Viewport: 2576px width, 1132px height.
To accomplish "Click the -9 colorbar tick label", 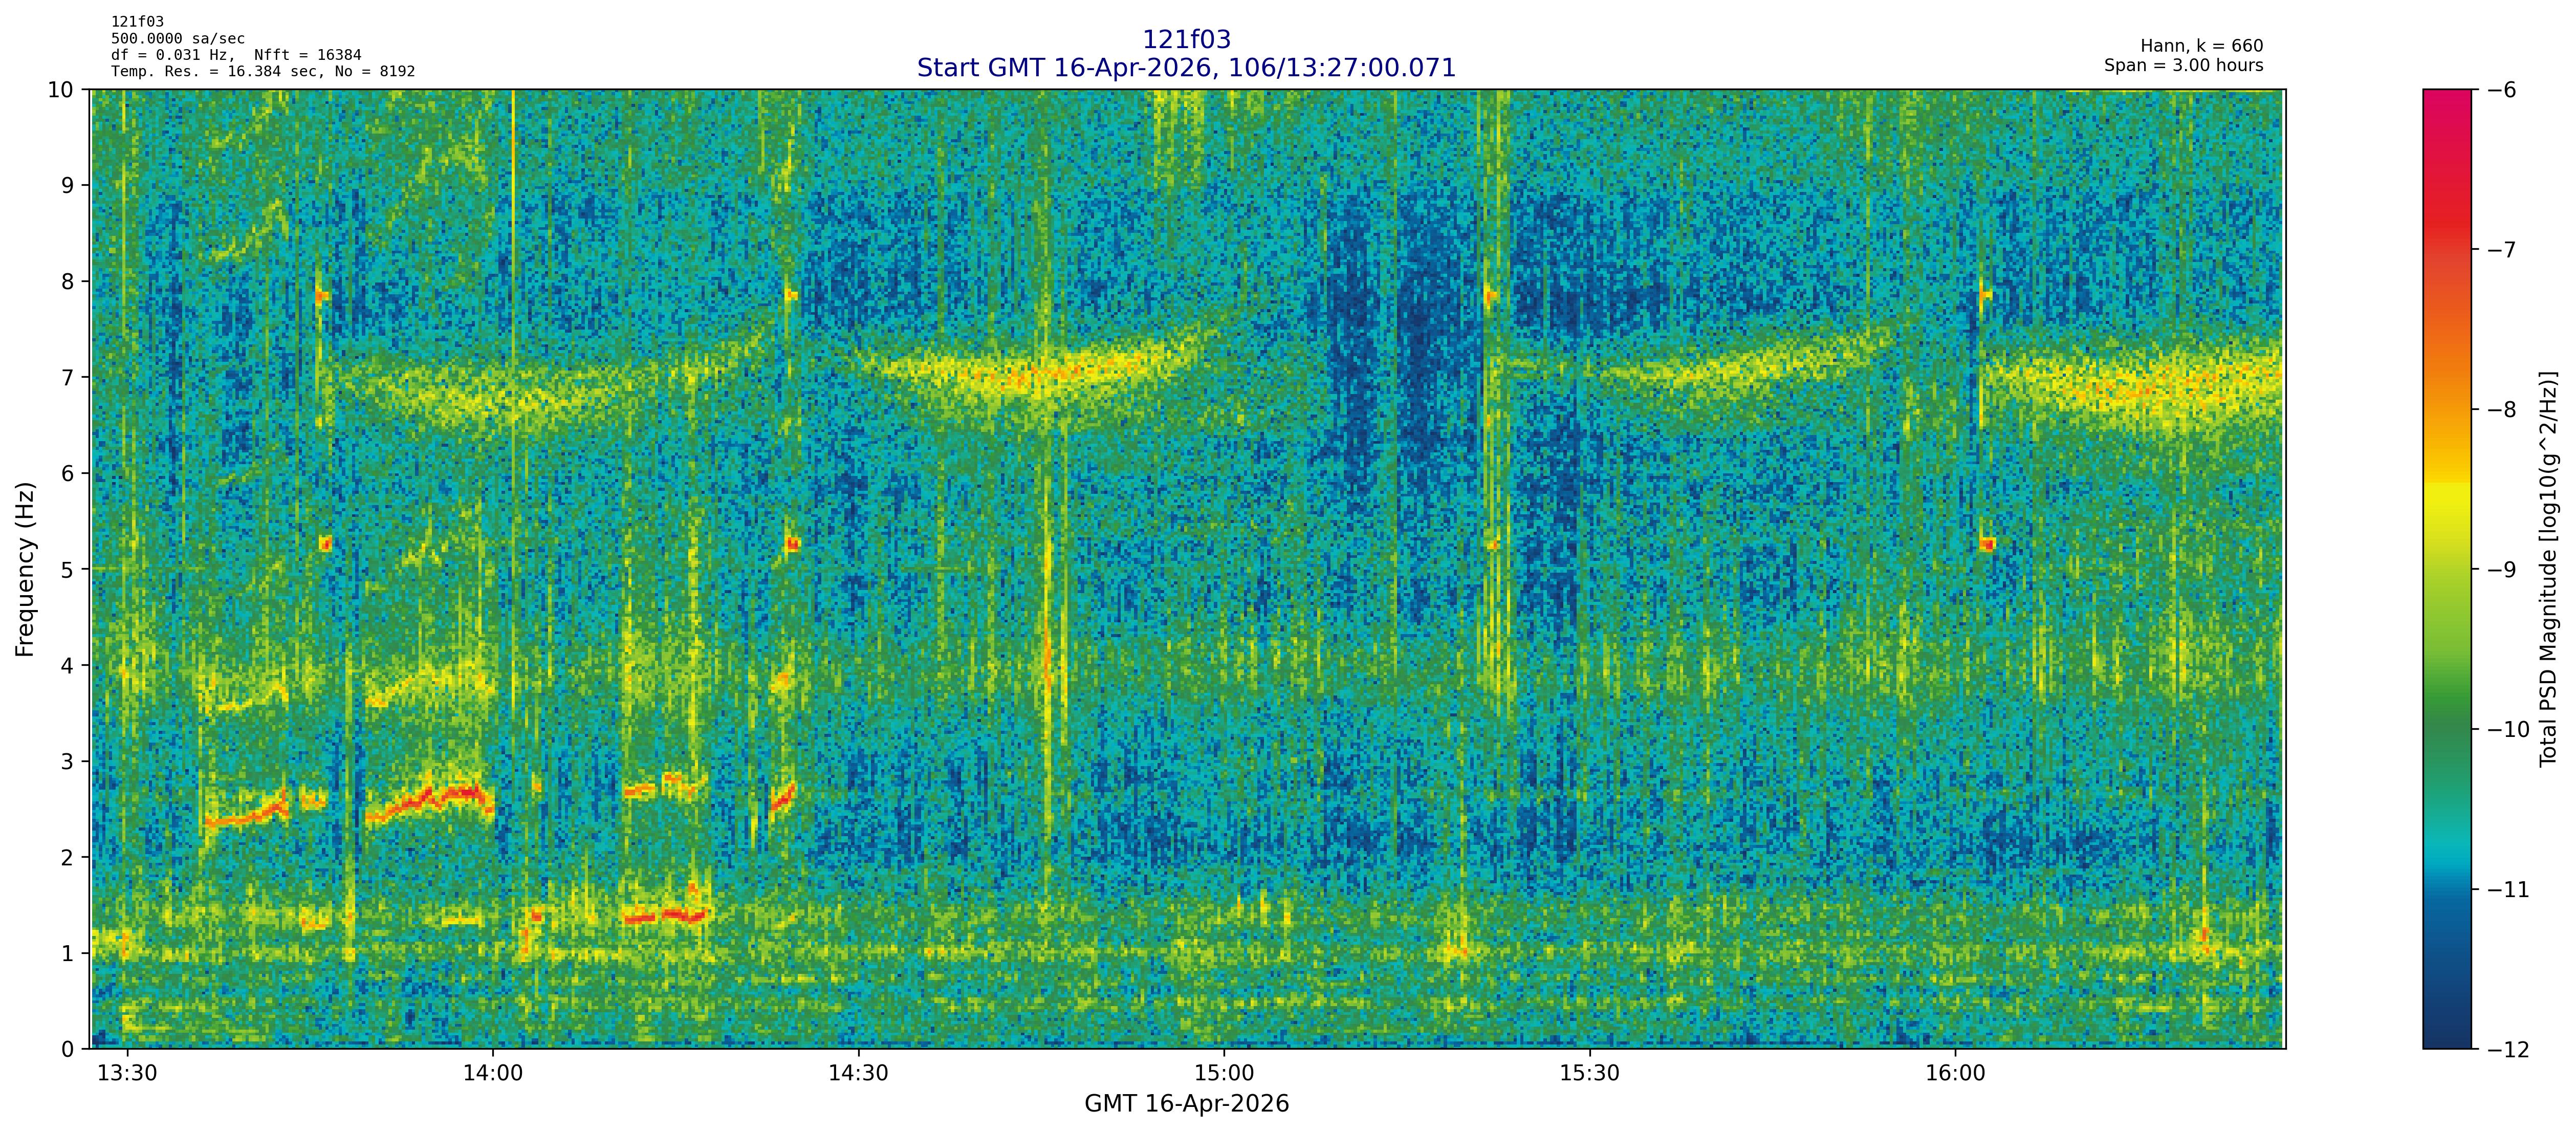I will coord(2501,570).
